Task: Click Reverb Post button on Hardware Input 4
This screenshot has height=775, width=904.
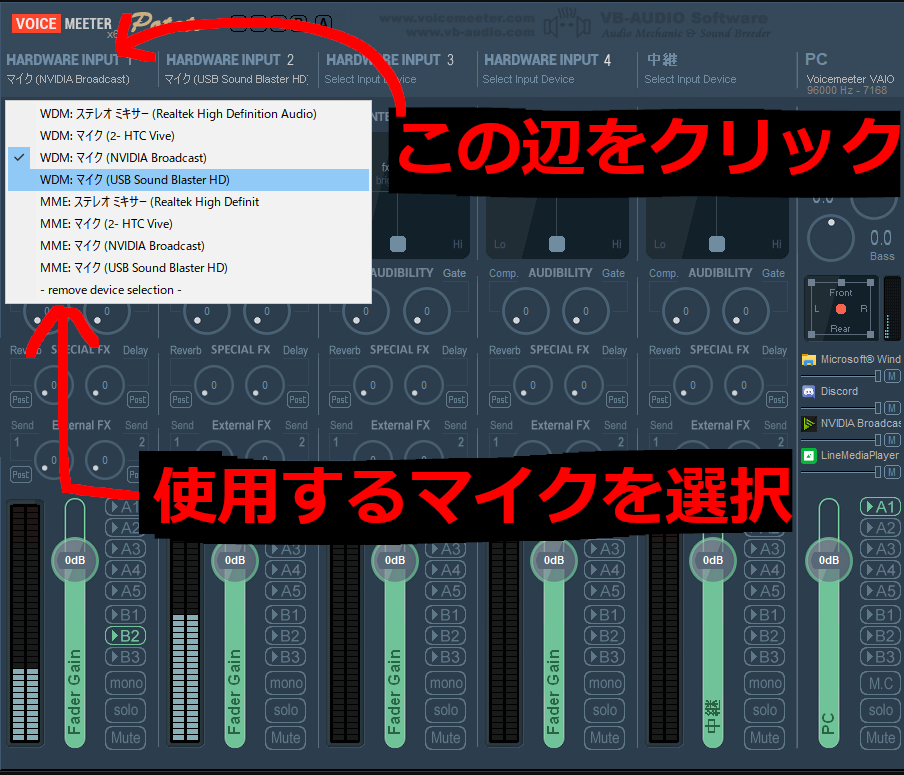Action: pos(500,400)
